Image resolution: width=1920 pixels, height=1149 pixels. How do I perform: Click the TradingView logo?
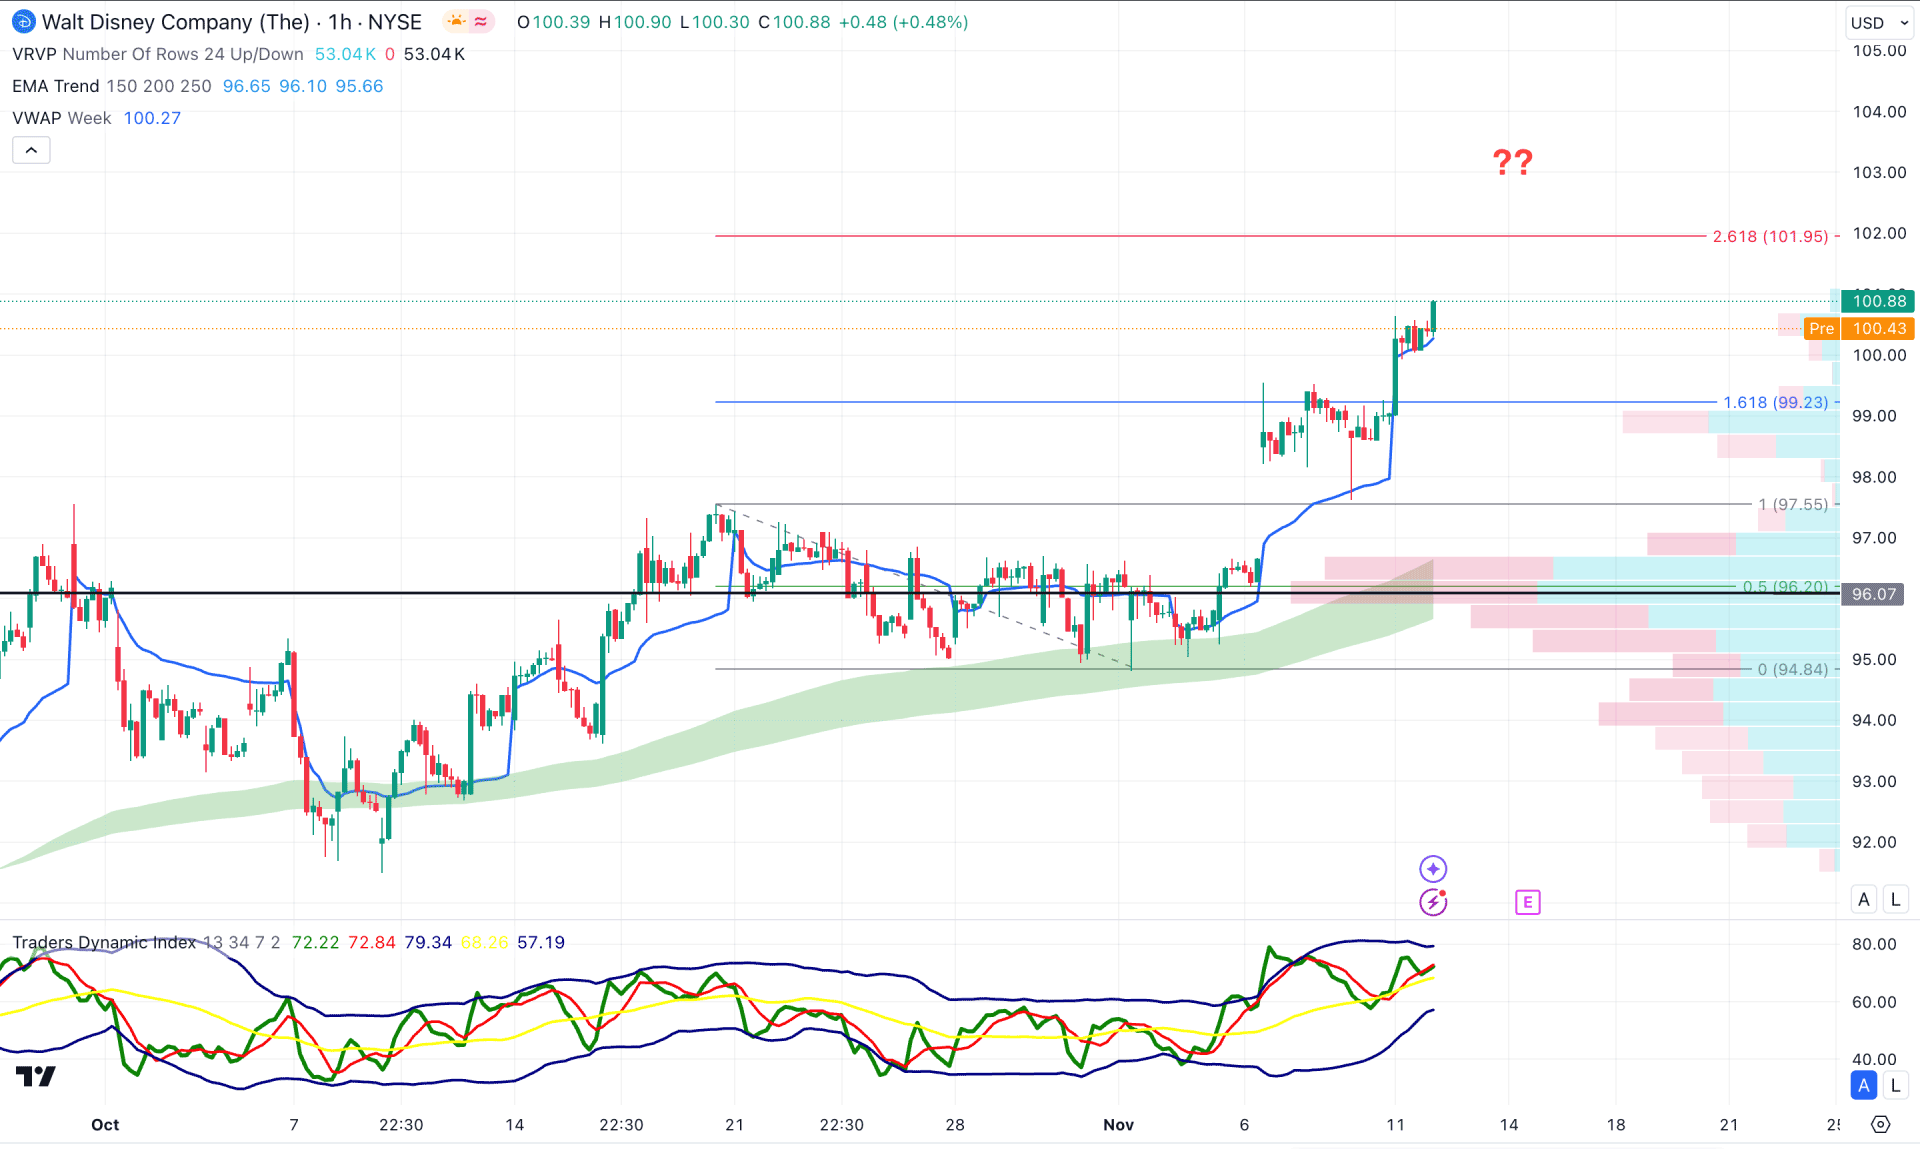tap(36, 1076)
